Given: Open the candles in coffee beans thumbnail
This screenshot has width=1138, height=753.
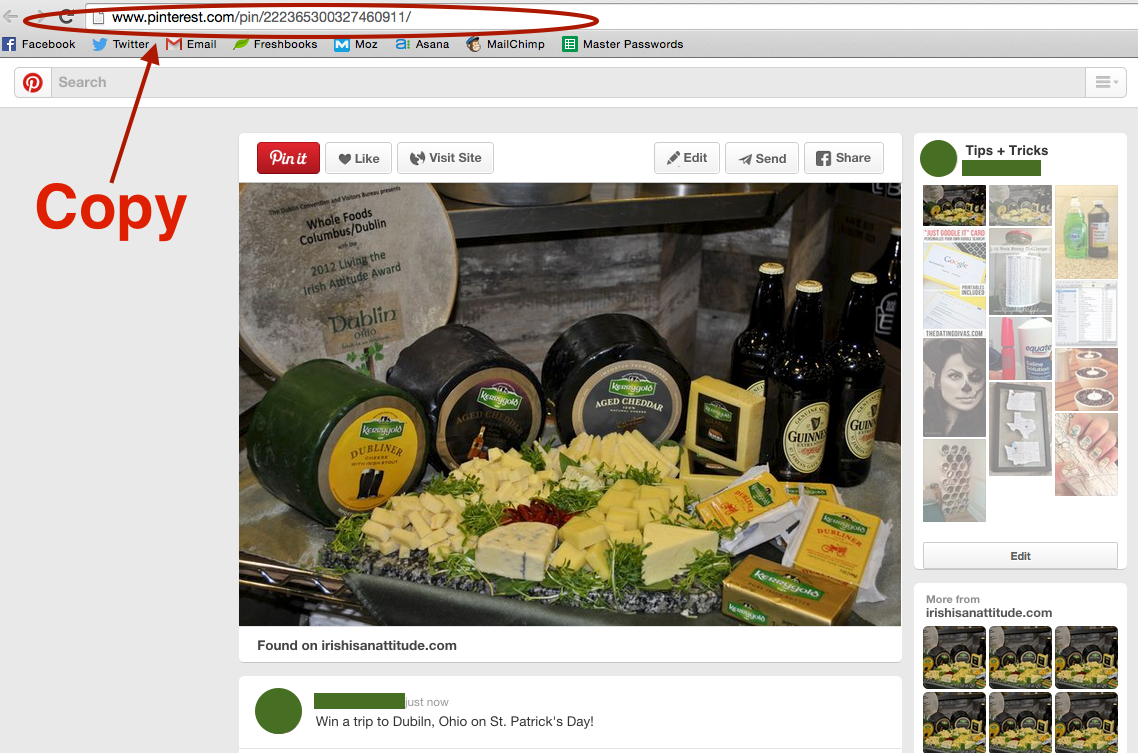Looking at the screenshot, I should coord(1086,380).
